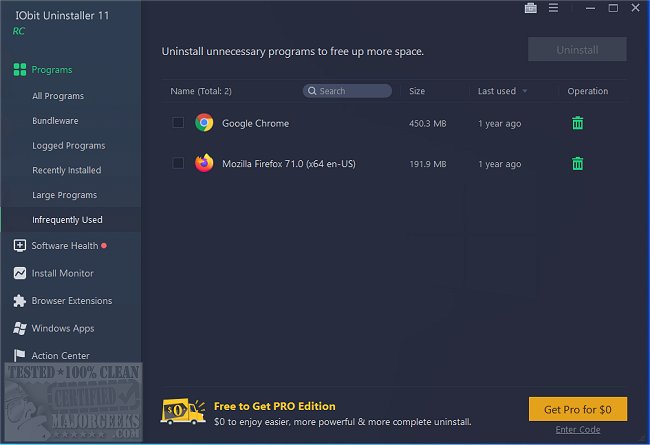Select the Mozilla Firefox 71.0 (x64 en-US) text
This screenshot has width=650, height=445.
pyautogui.click(x=289, y=164)
